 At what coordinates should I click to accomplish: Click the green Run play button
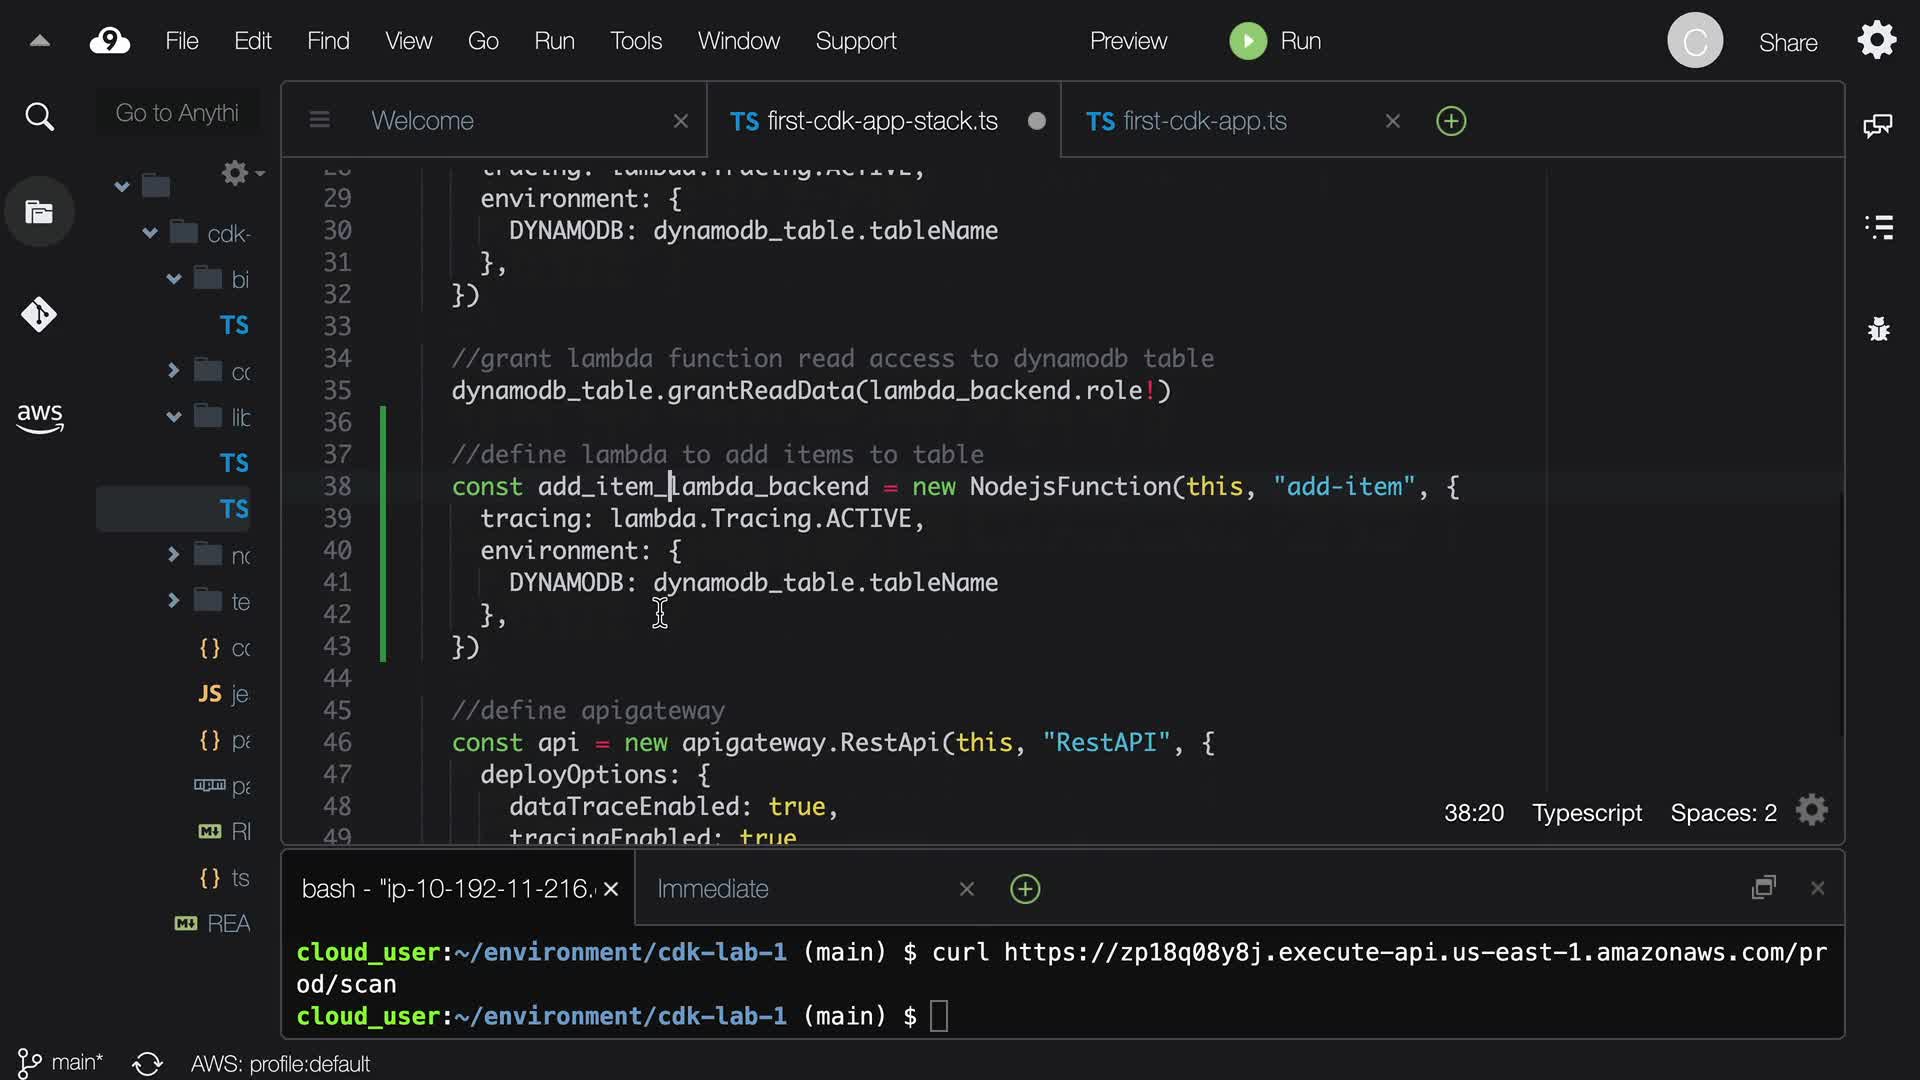pos(1247,41)
